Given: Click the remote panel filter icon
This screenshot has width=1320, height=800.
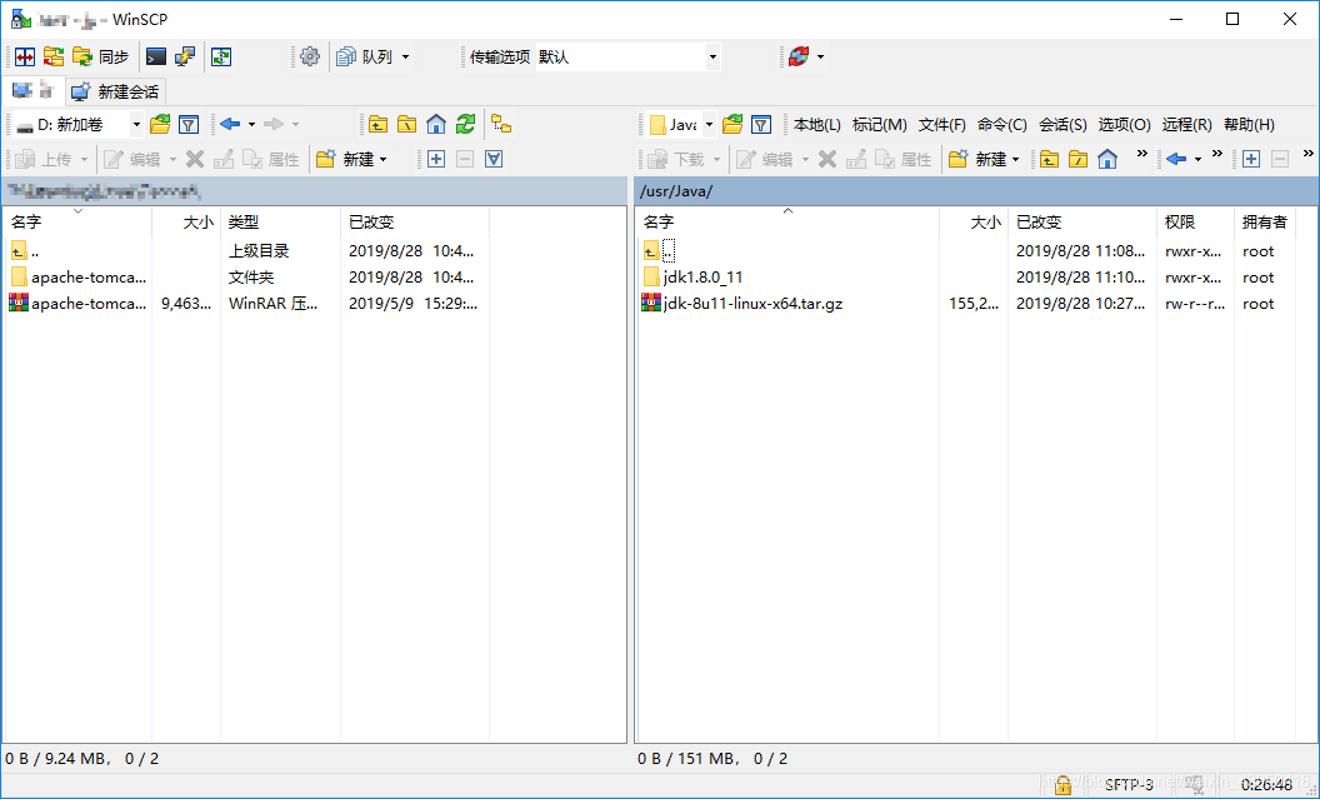Looking at the screenshot, I should pyautogui.click(x=761, y=125).
